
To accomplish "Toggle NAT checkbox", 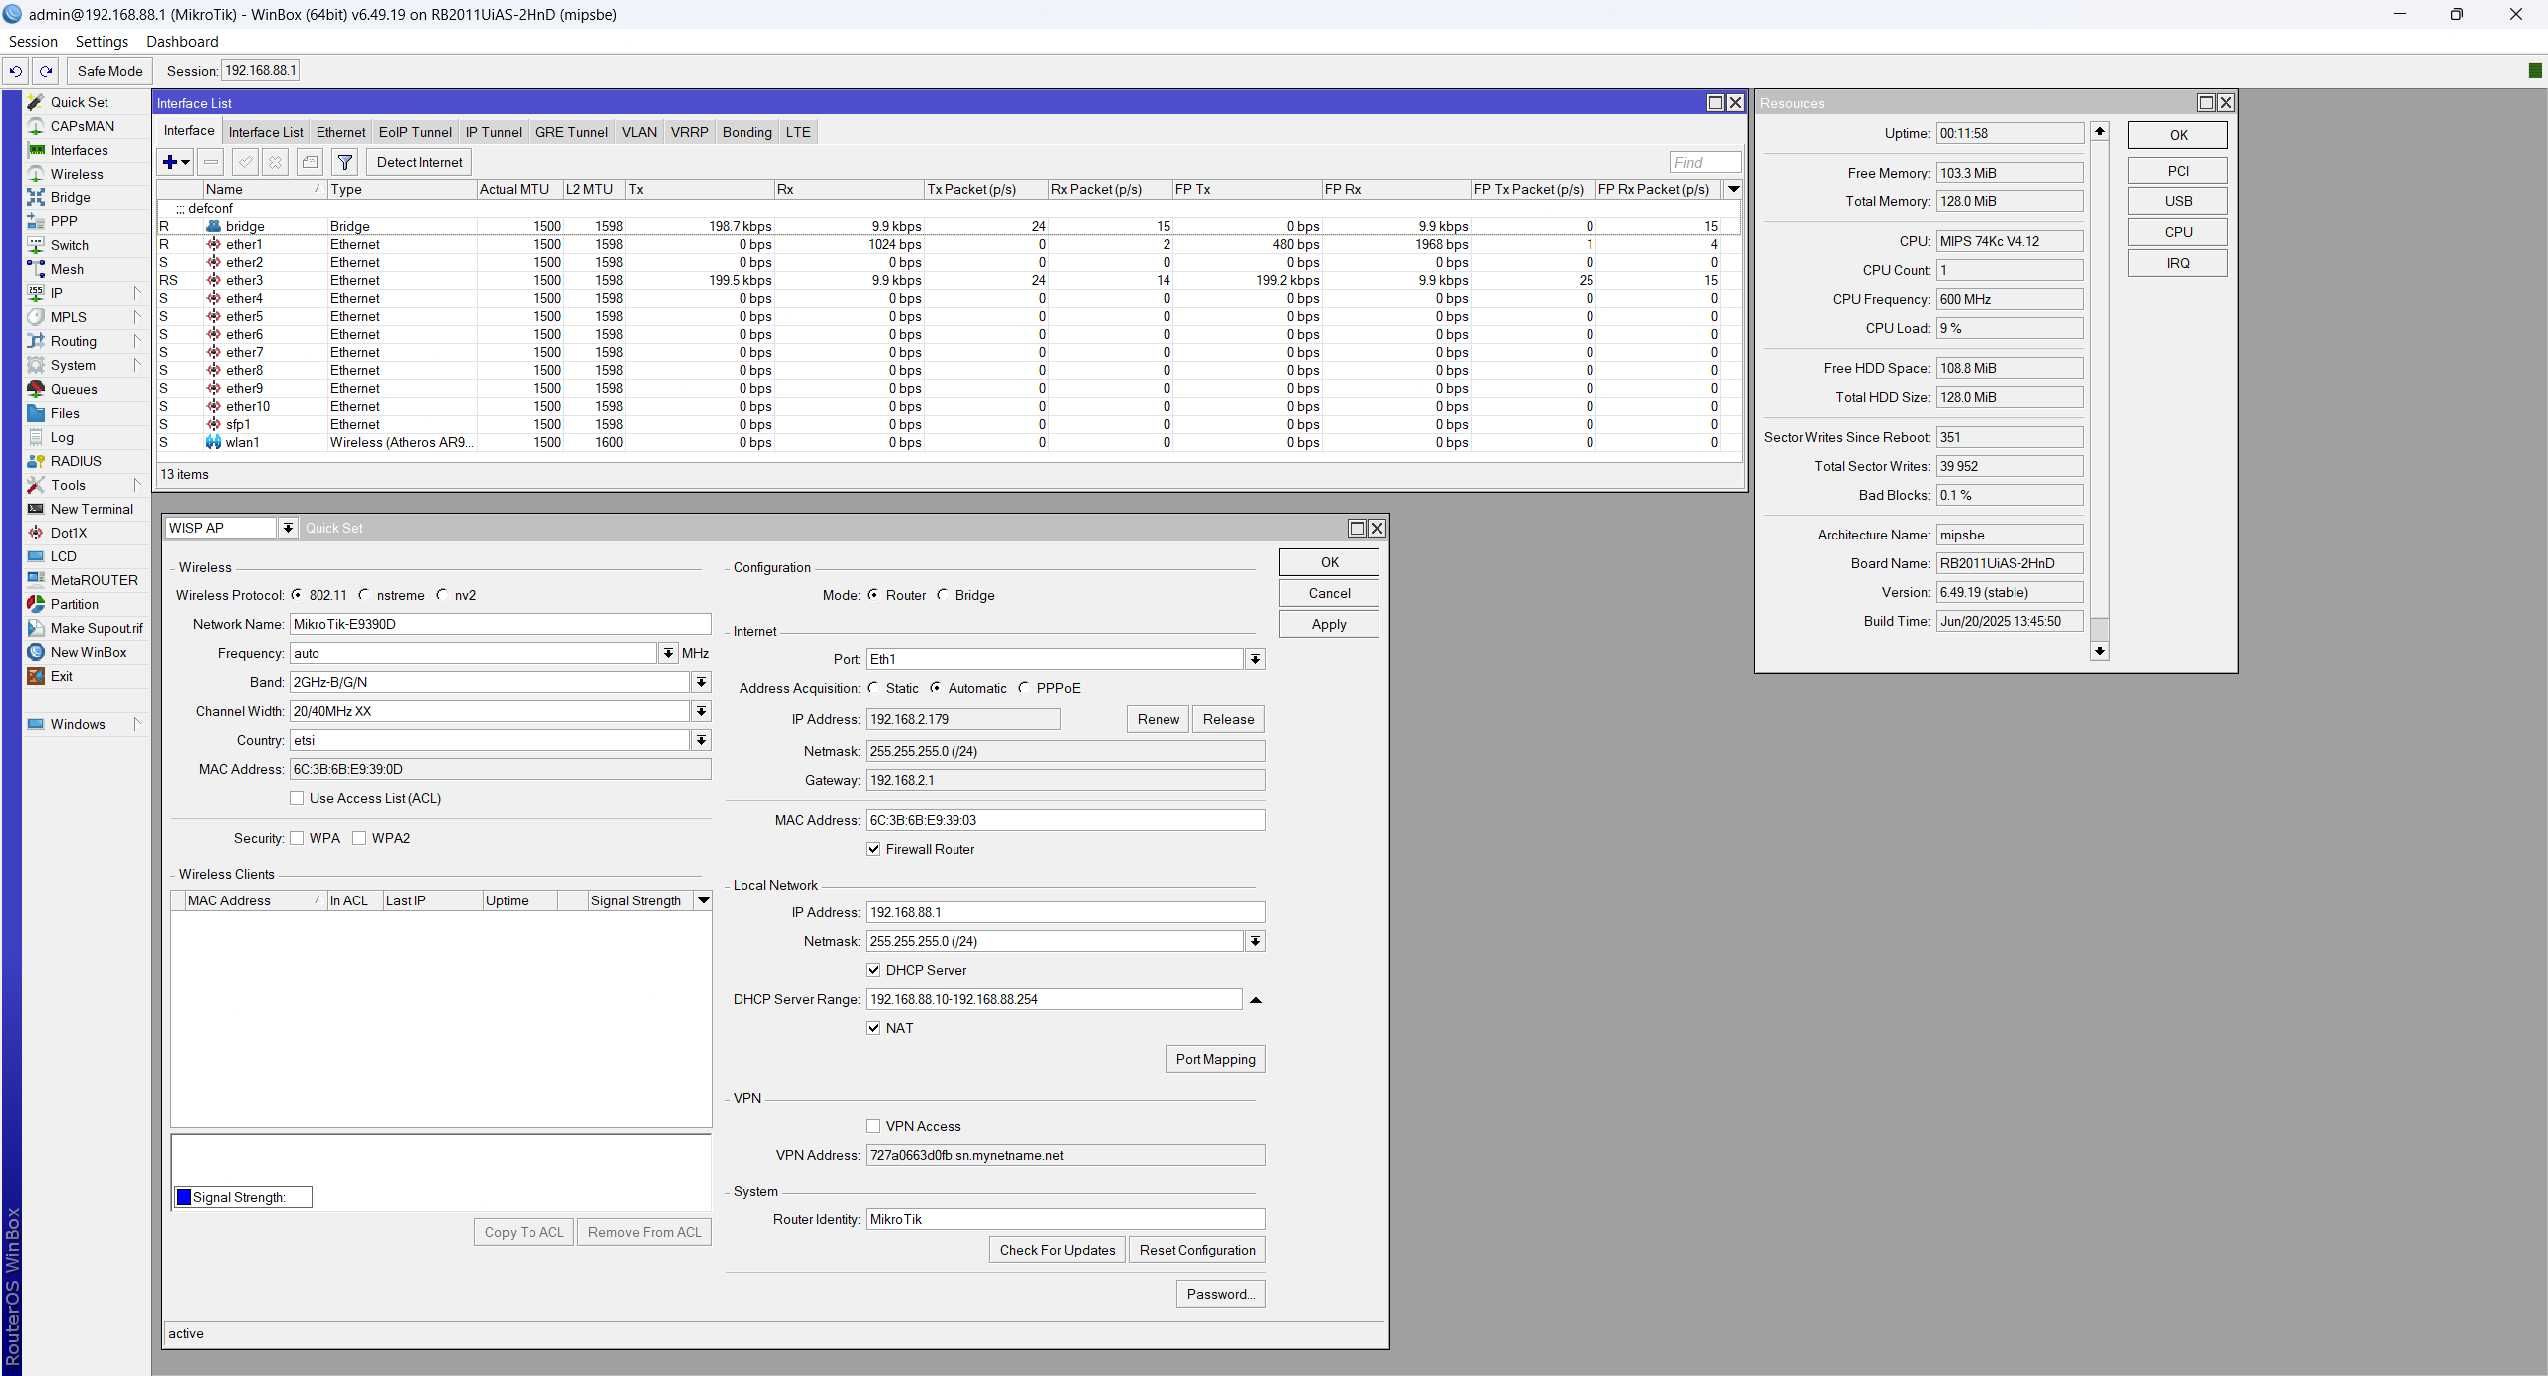I will pyautogui.click(x=873, y=1028).
